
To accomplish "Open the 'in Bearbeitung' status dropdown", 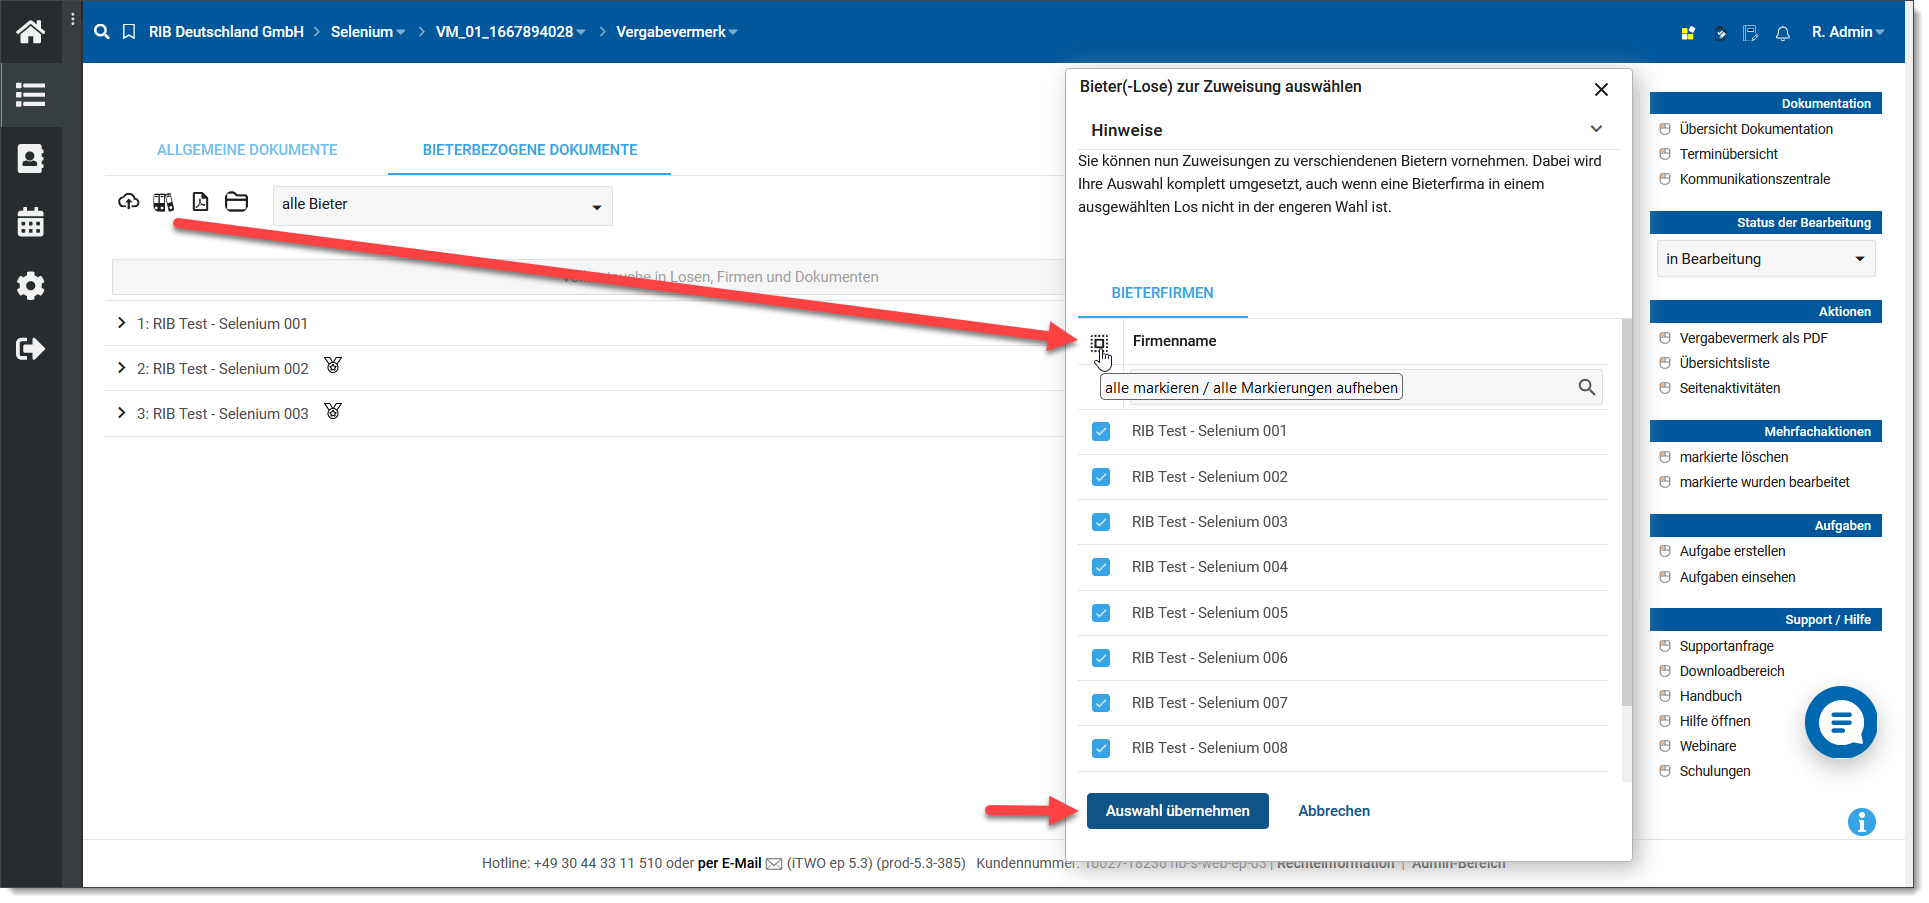I will 1766,259.
